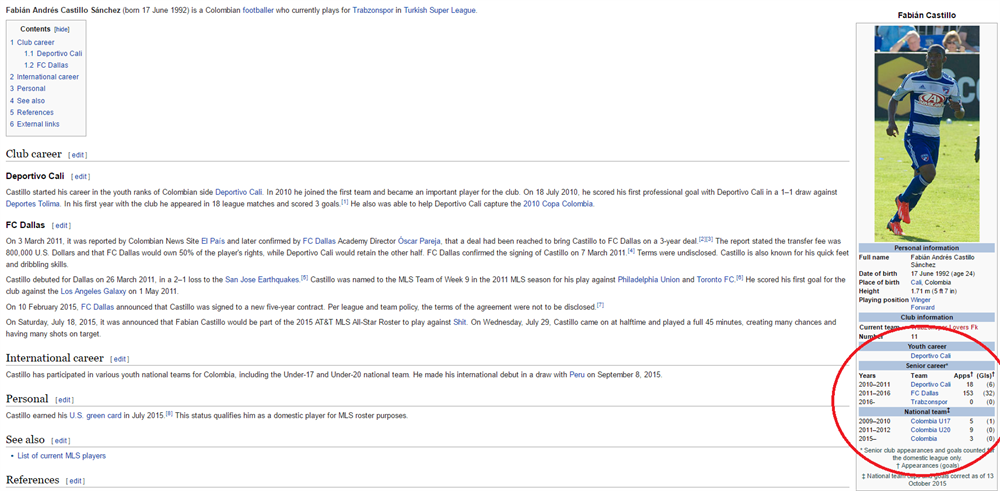1000x491 pixels.
Task: Hide the Contents box using the hide toggle
Action: pyautogui.click(x=62, y=30)
